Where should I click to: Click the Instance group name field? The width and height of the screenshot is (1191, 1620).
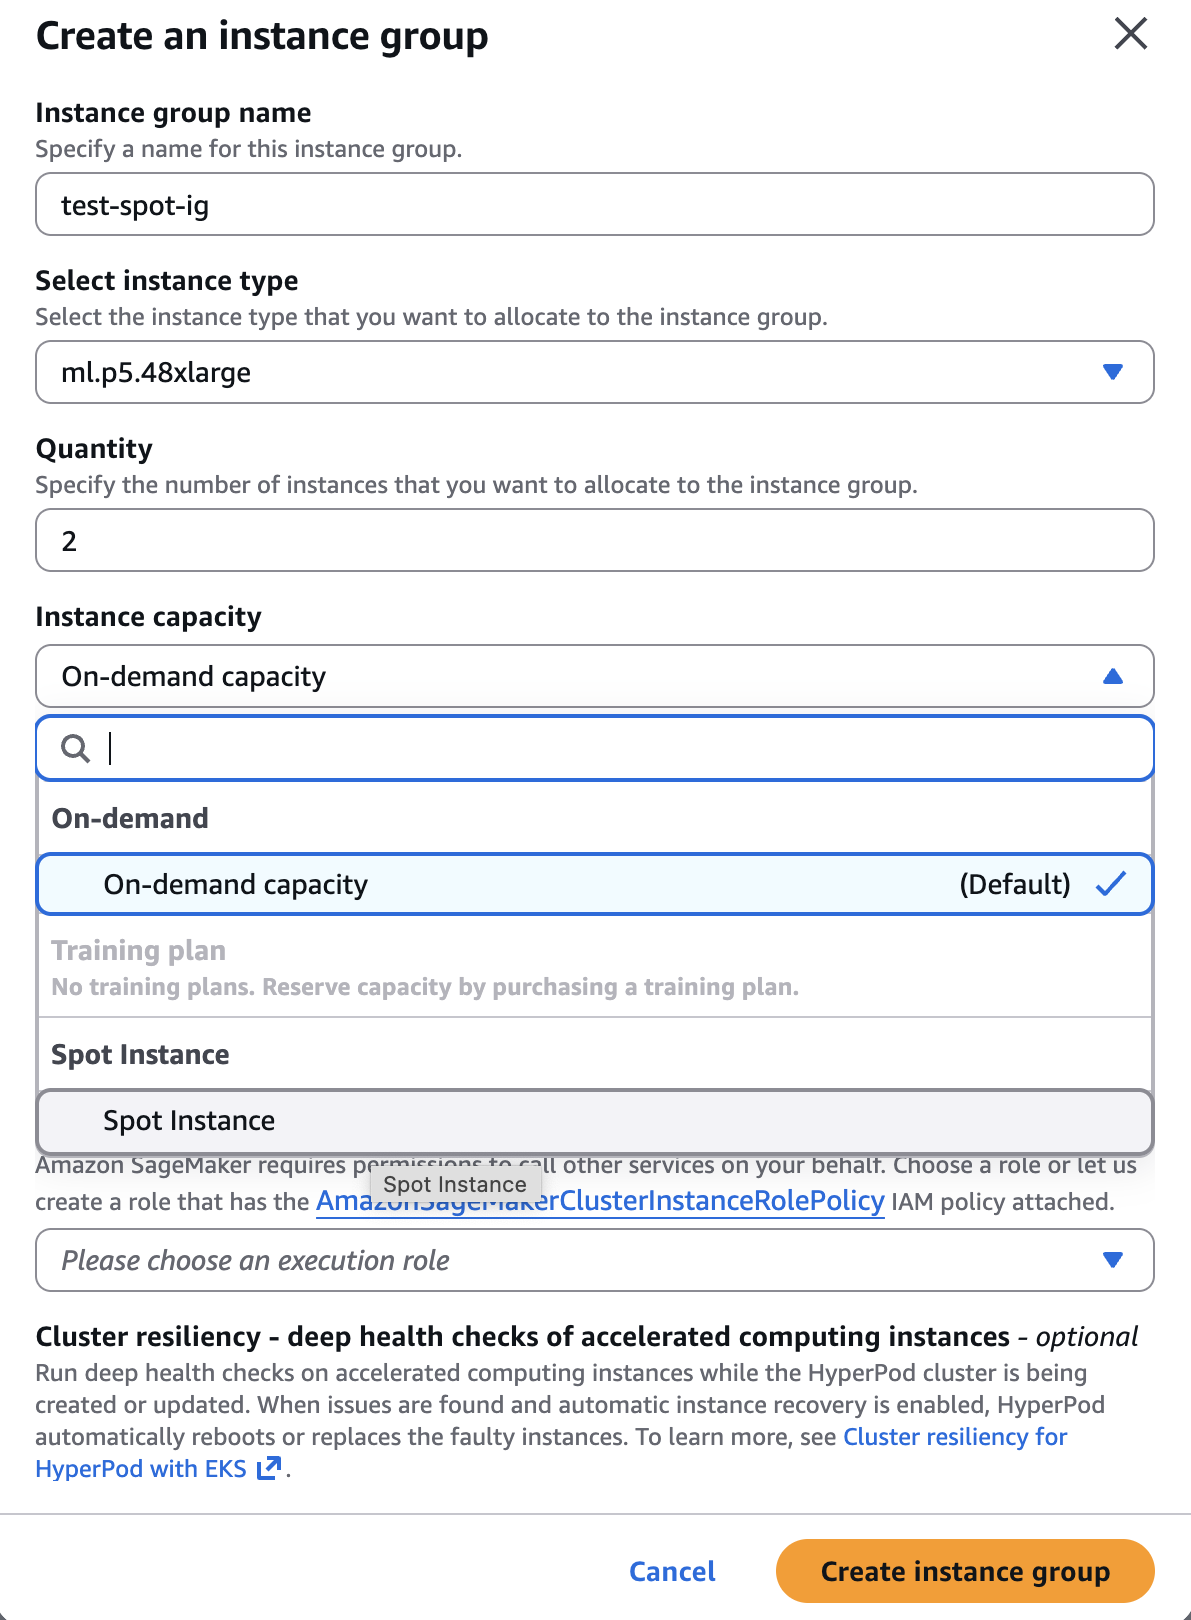tap(594, 205)
